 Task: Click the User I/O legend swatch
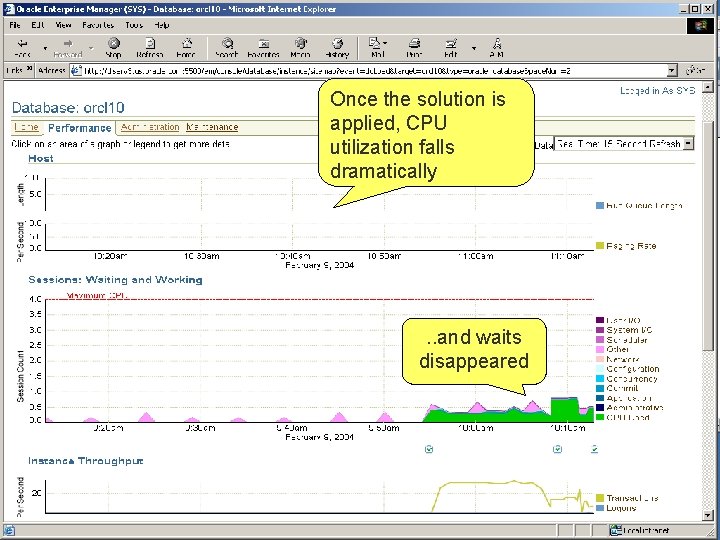click(600, 320)
